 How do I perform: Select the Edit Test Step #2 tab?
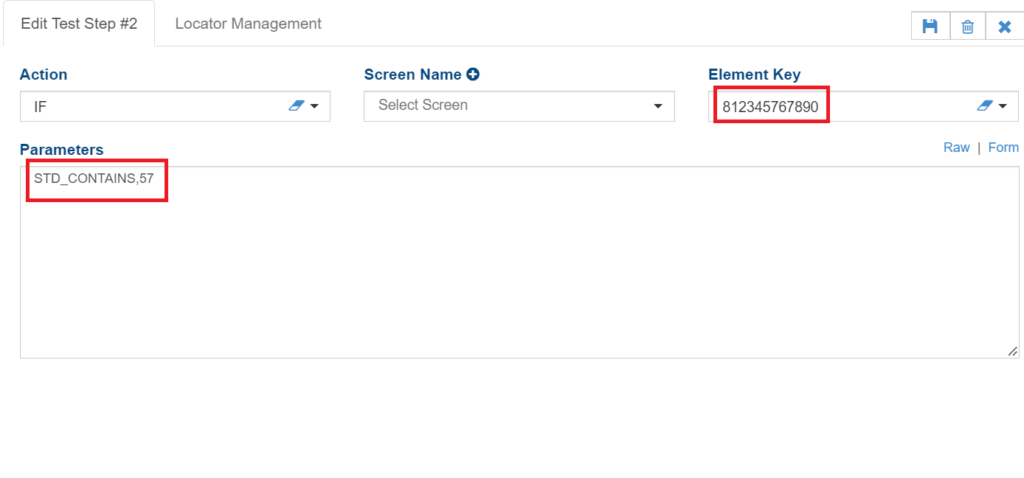click(79, 23)
